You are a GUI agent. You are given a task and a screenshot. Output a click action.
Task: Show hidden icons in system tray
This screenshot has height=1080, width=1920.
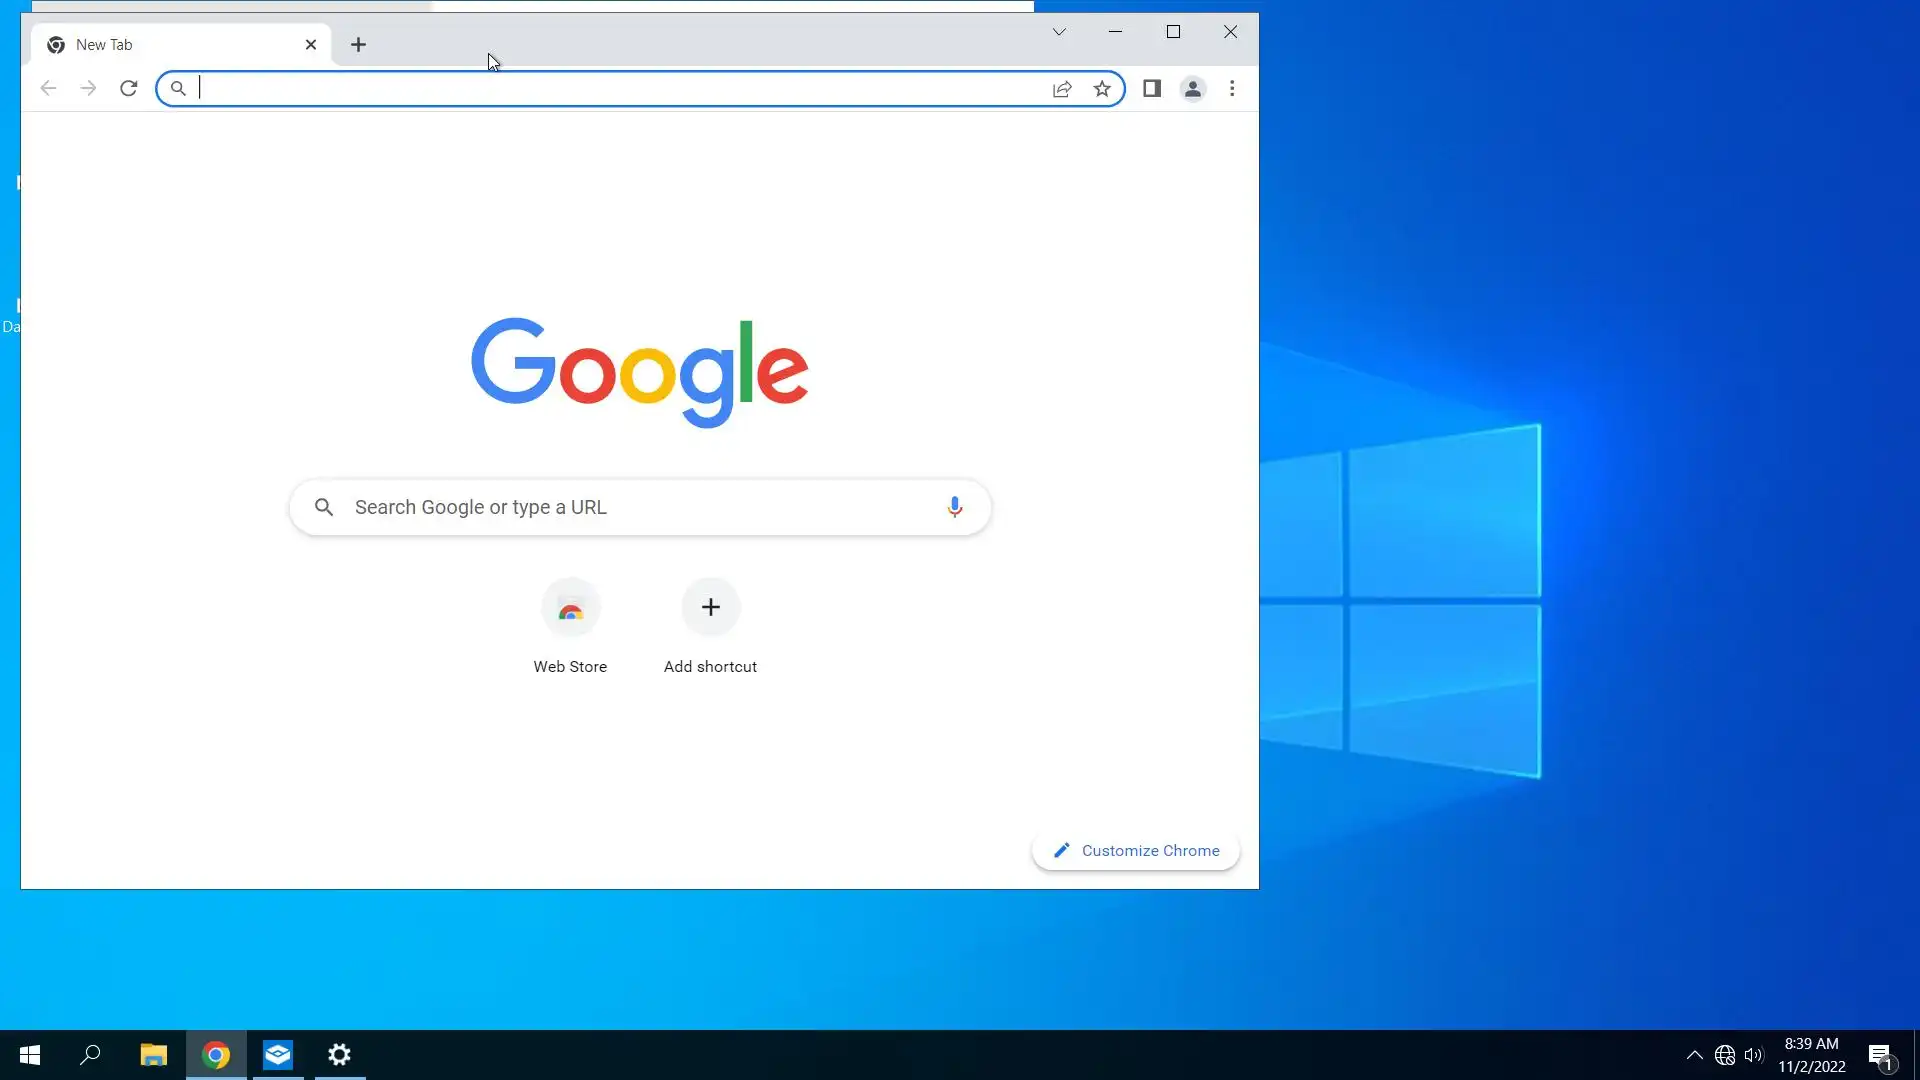[x=1694, y=1055]
